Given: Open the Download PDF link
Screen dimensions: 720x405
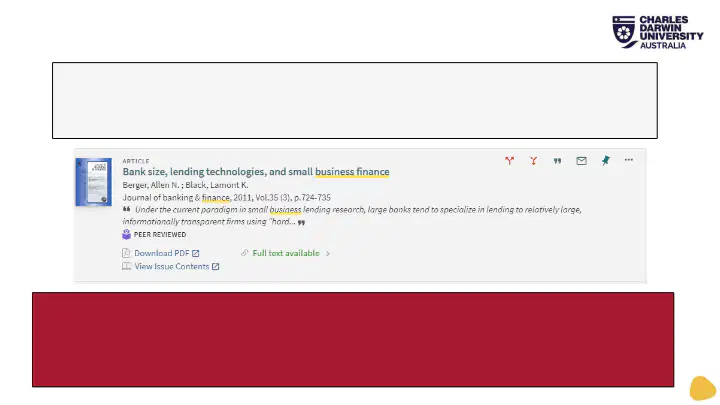Looking at the screenshot, I should pos(162,253).
